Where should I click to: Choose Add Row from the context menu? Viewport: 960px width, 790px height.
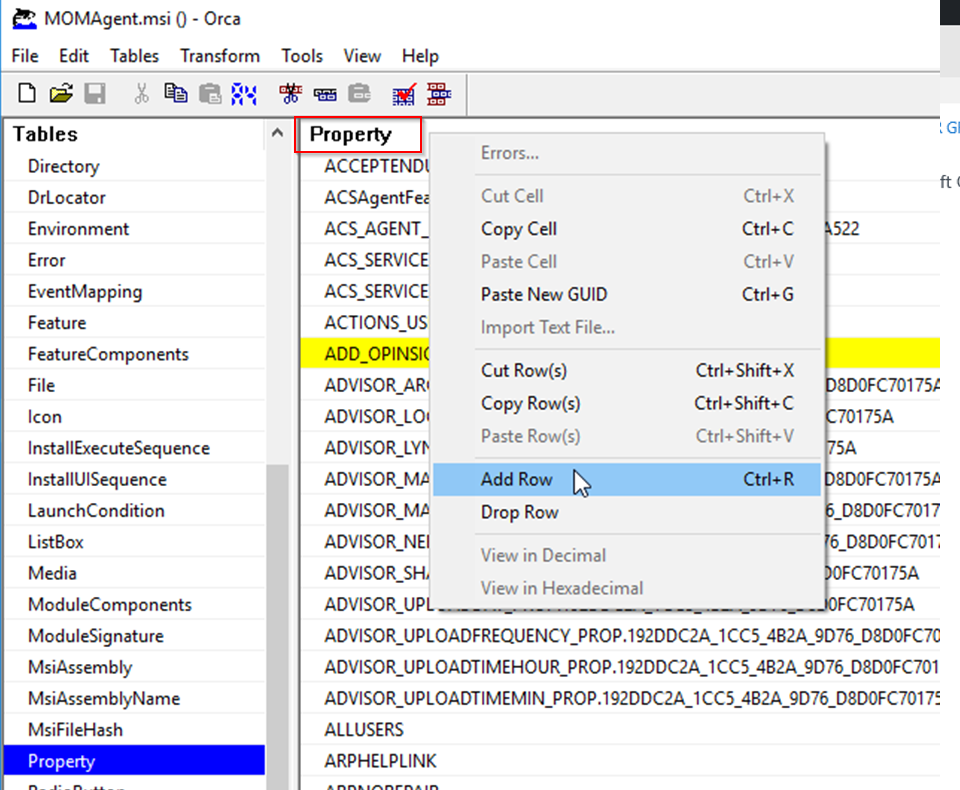(516, 480)
